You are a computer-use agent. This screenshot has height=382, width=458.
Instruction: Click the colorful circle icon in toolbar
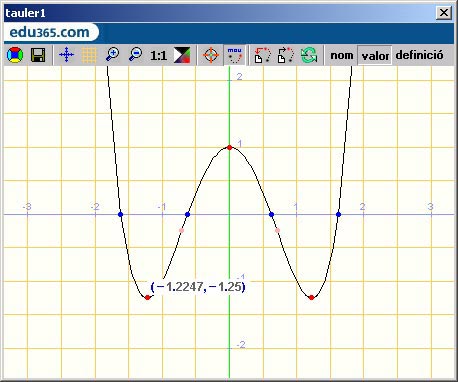click(15, 55)
